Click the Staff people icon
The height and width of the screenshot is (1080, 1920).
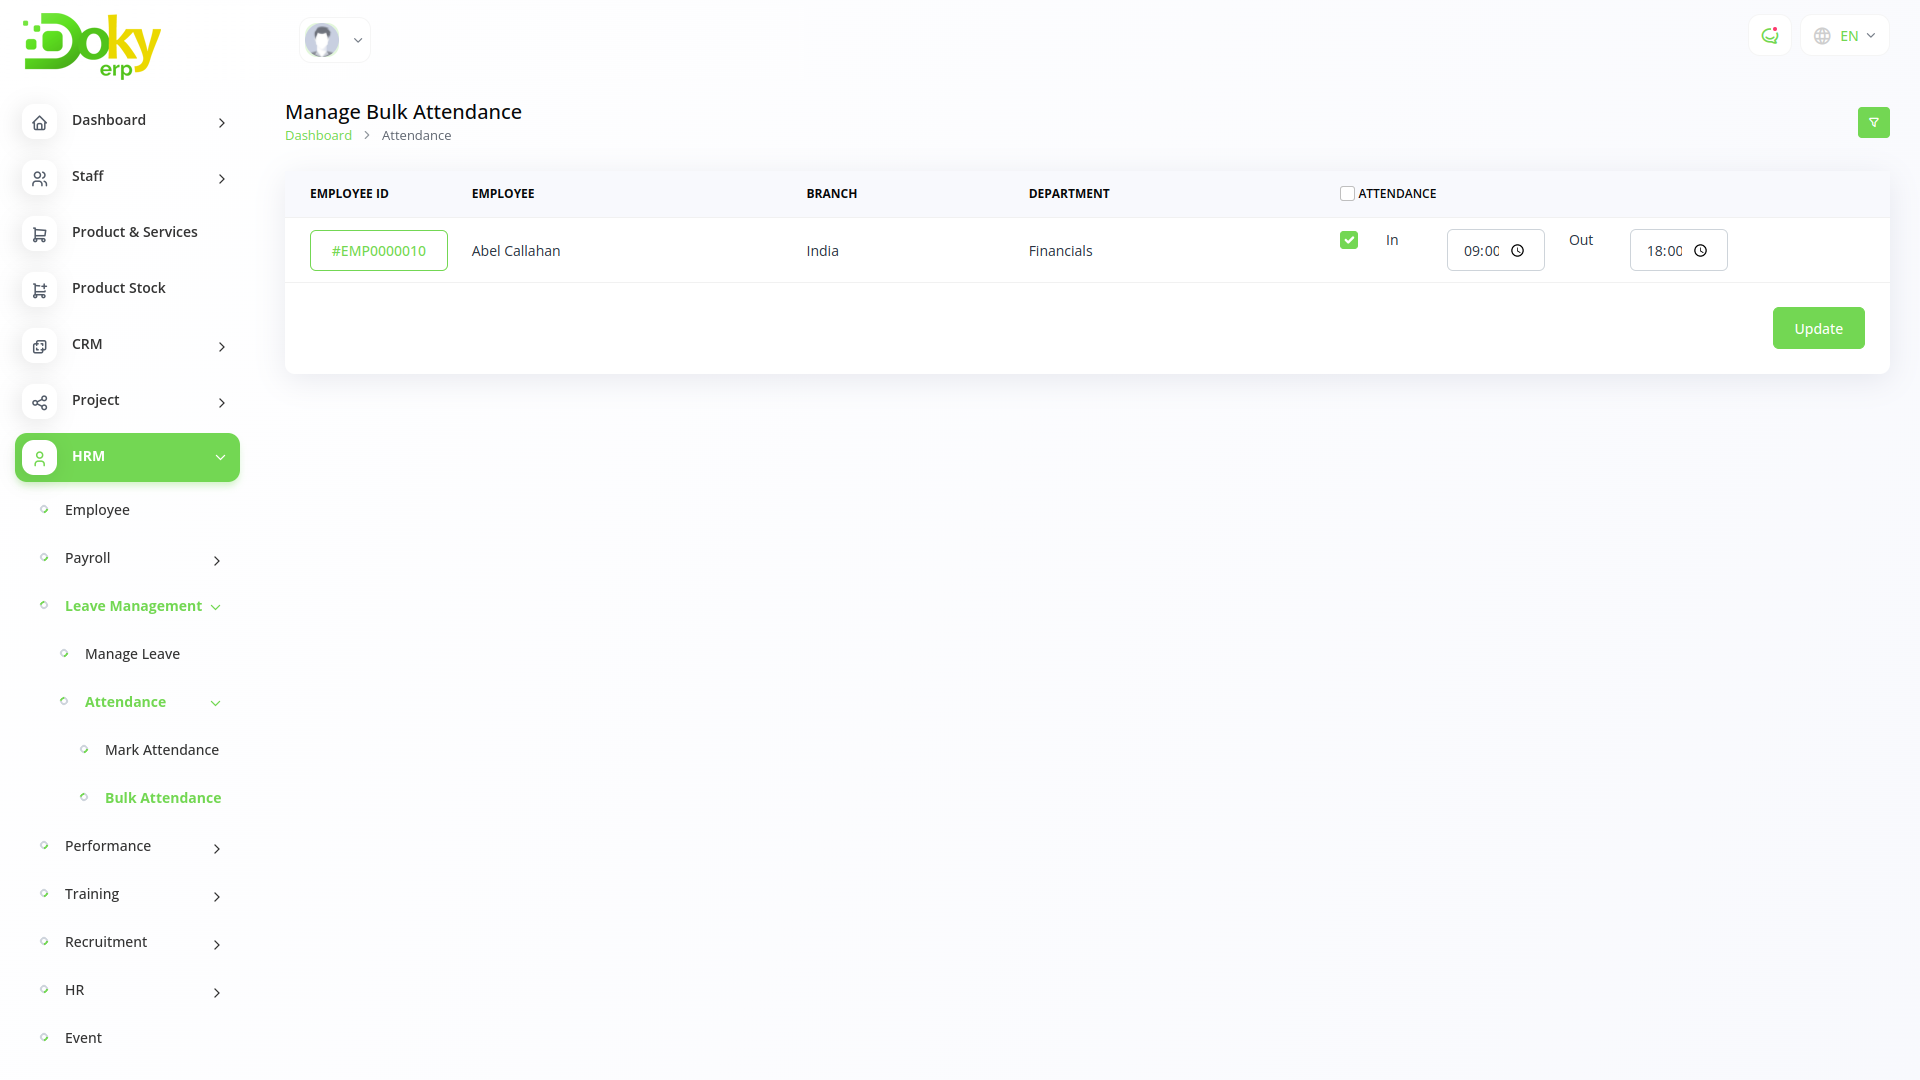39,178
